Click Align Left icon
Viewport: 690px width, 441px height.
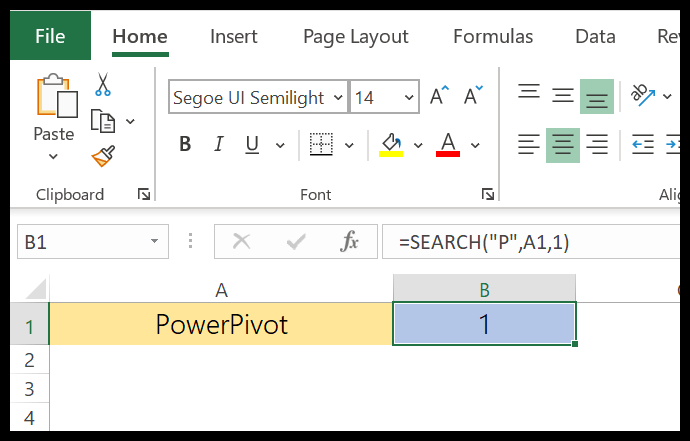(529, 145)
